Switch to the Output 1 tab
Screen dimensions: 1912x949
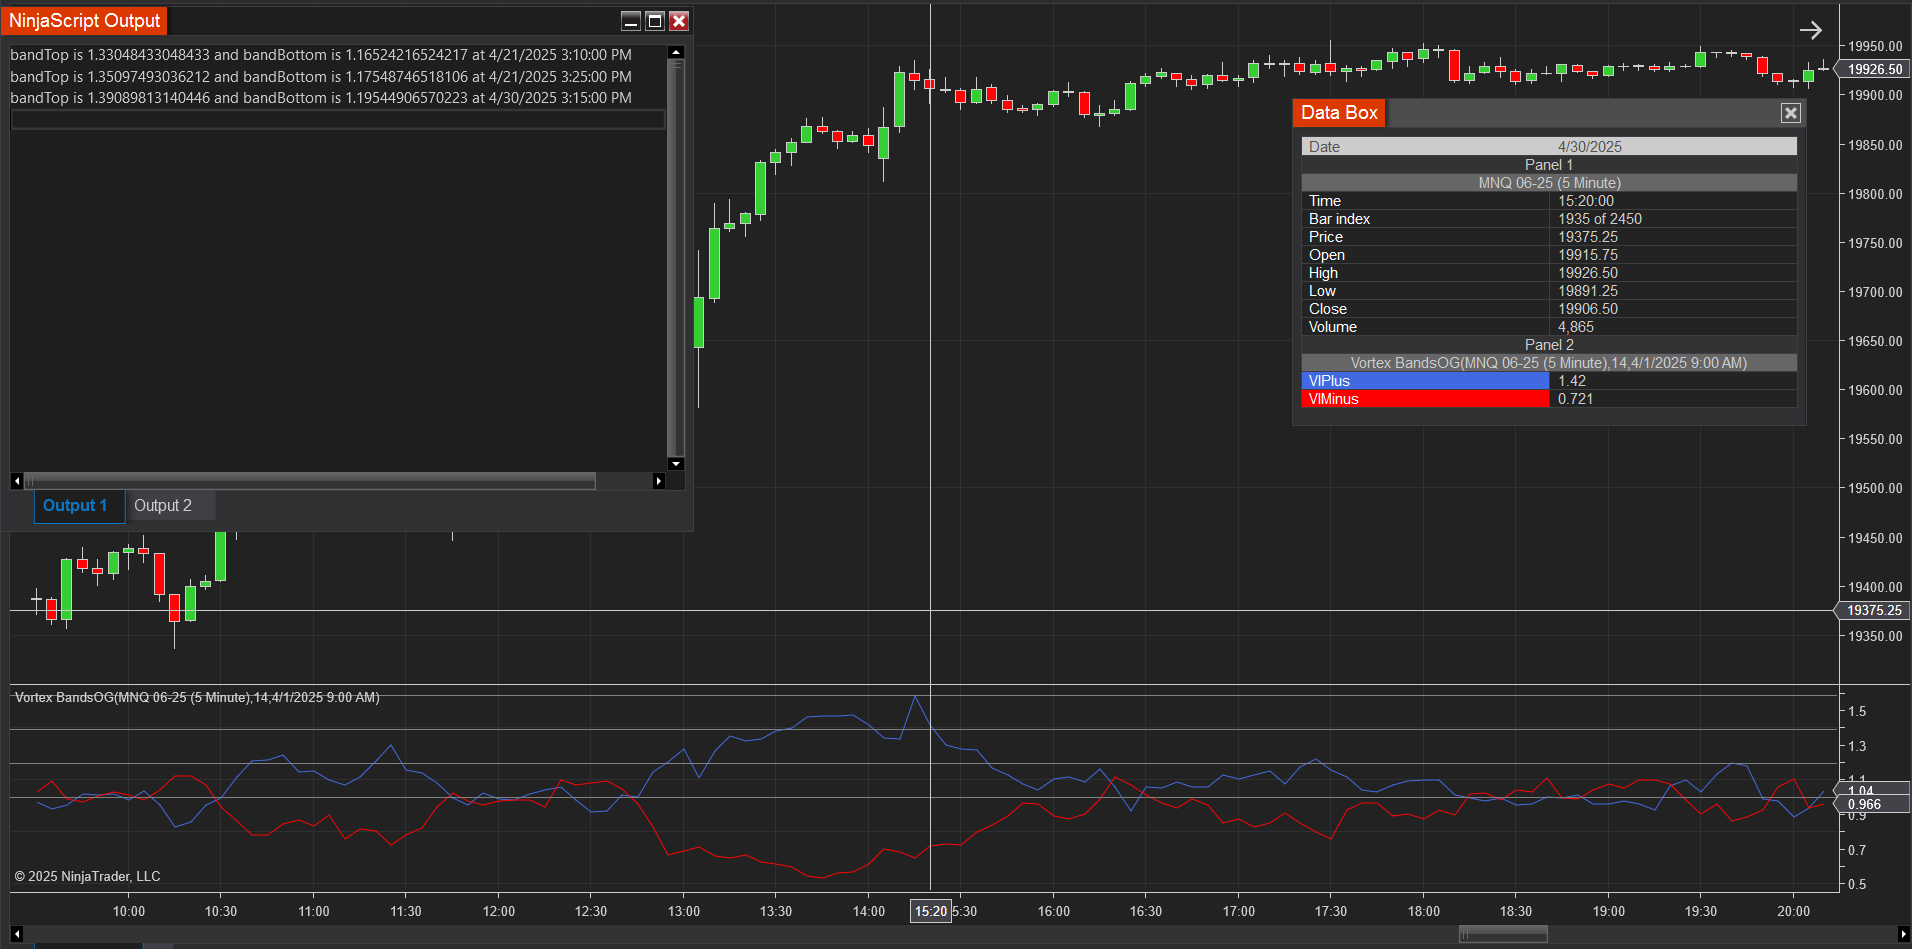(x=78, y=506)
